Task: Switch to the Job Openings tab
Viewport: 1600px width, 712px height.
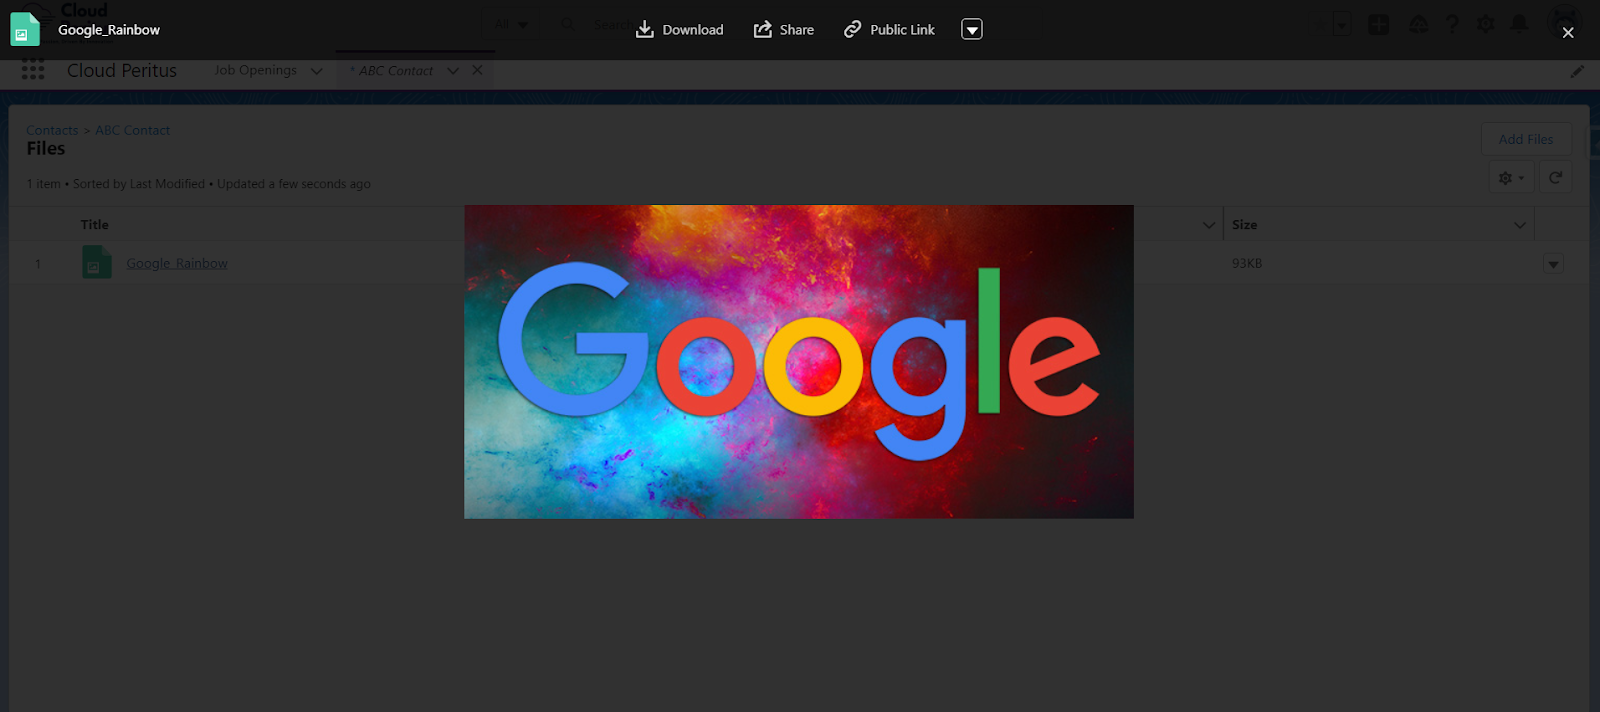Action: pyautogui.click(x=255, y=70)
